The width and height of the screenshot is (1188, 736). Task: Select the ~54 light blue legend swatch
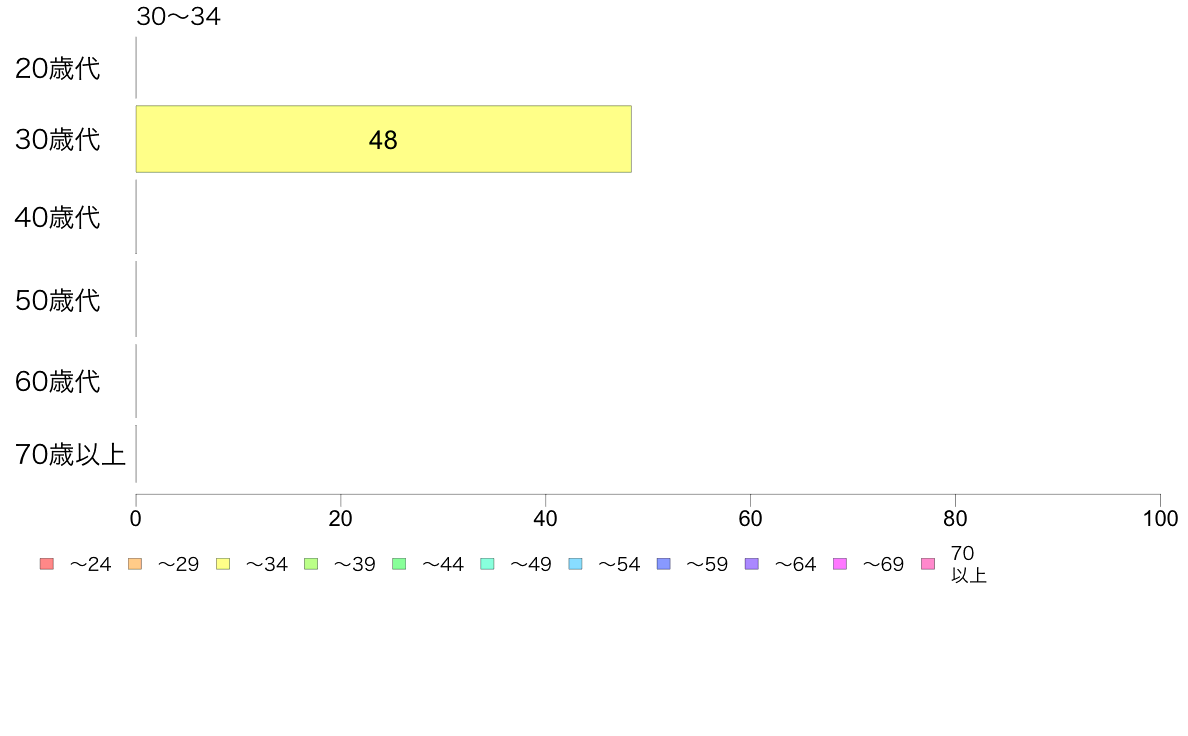[x=575, y=564]
